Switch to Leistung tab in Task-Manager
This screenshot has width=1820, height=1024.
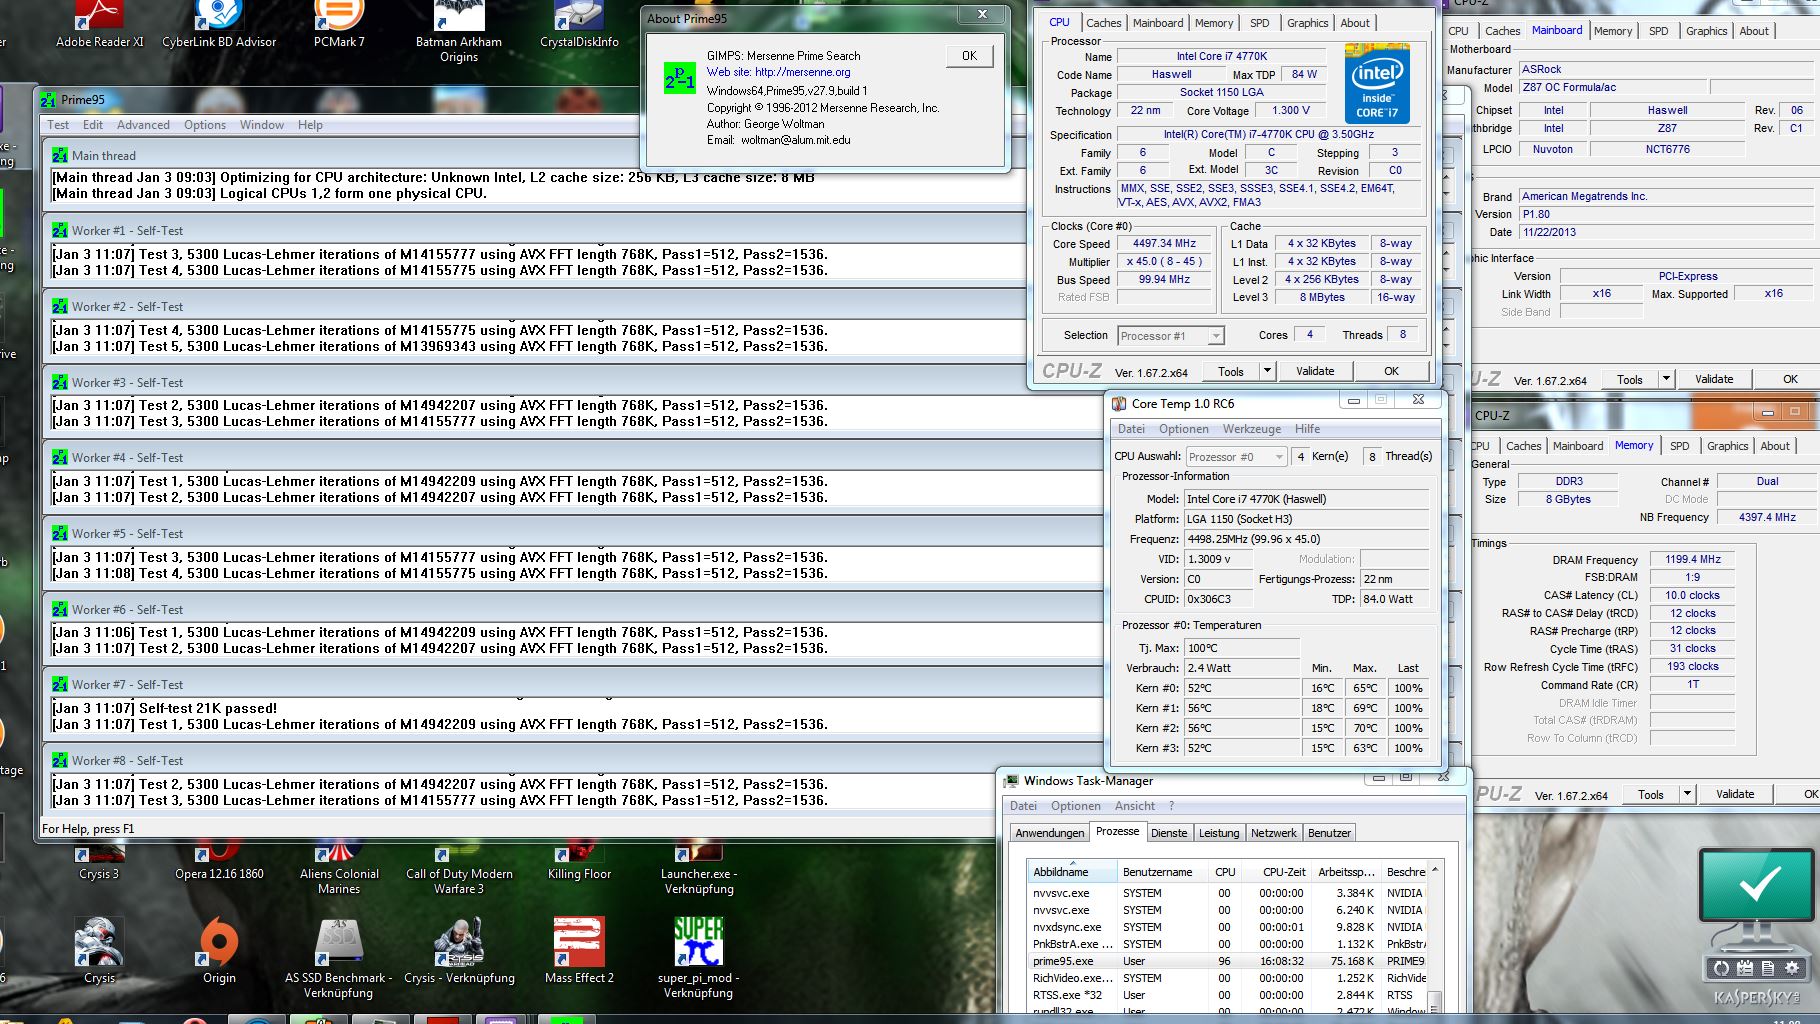pos(1219,833)
